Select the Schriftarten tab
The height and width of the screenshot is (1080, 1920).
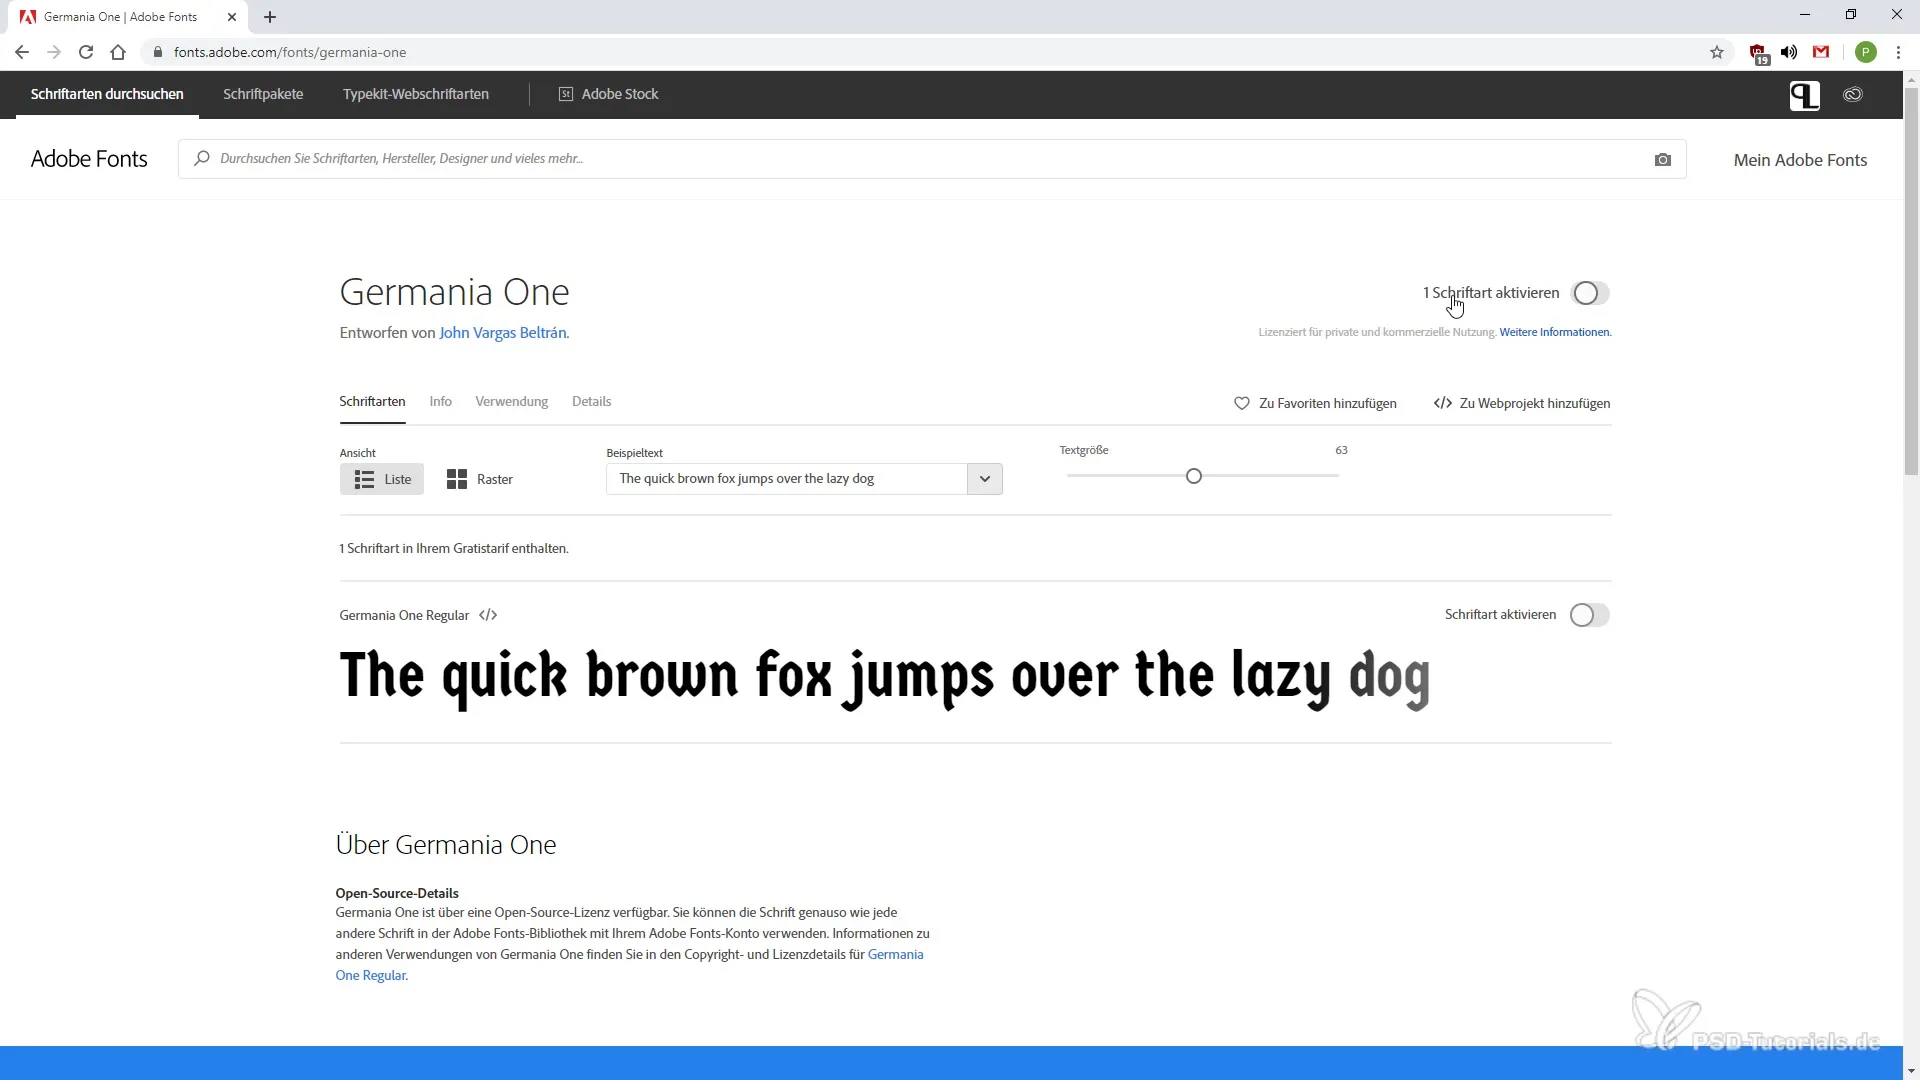coord(372,401)
